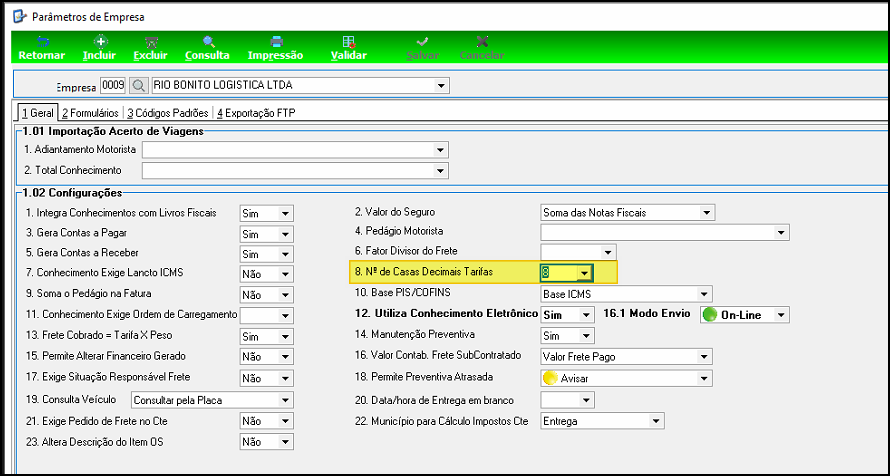Open Soma o Pedágio na Fatura dropdown

[286, 294]
